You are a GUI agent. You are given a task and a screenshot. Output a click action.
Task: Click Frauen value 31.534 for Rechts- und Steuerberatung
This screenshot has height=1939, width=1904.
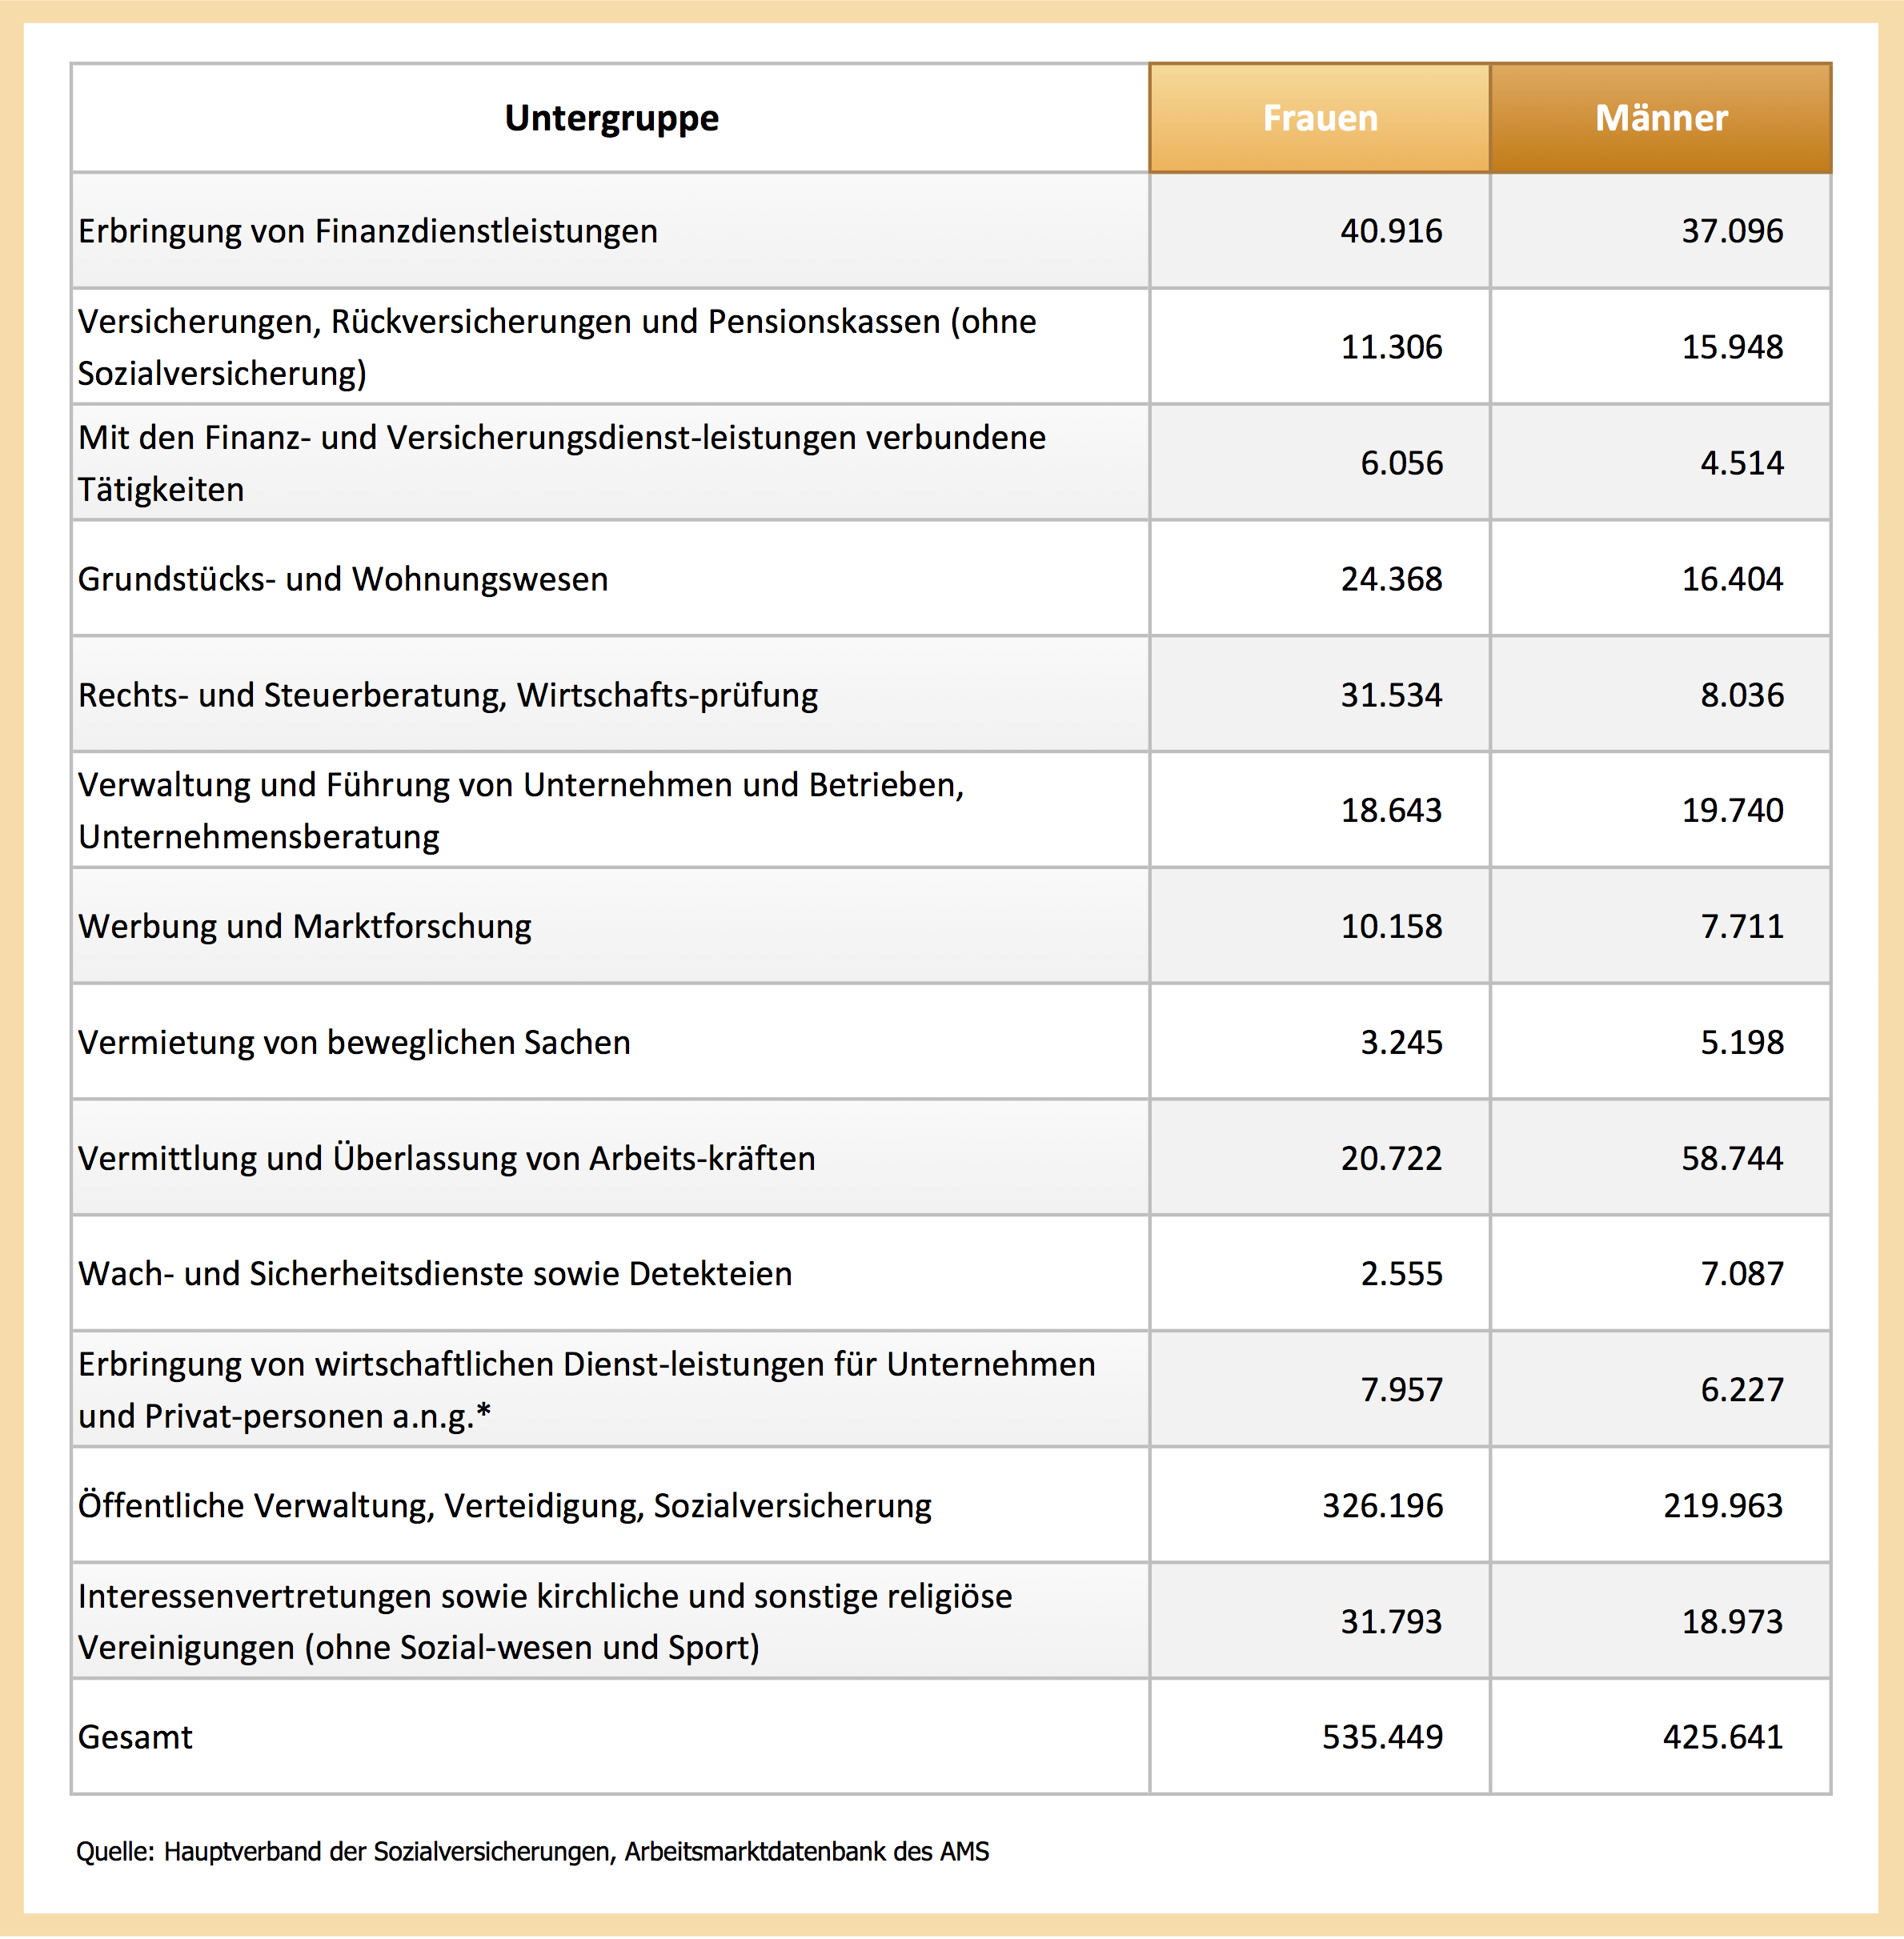[x=1391, y=695]
